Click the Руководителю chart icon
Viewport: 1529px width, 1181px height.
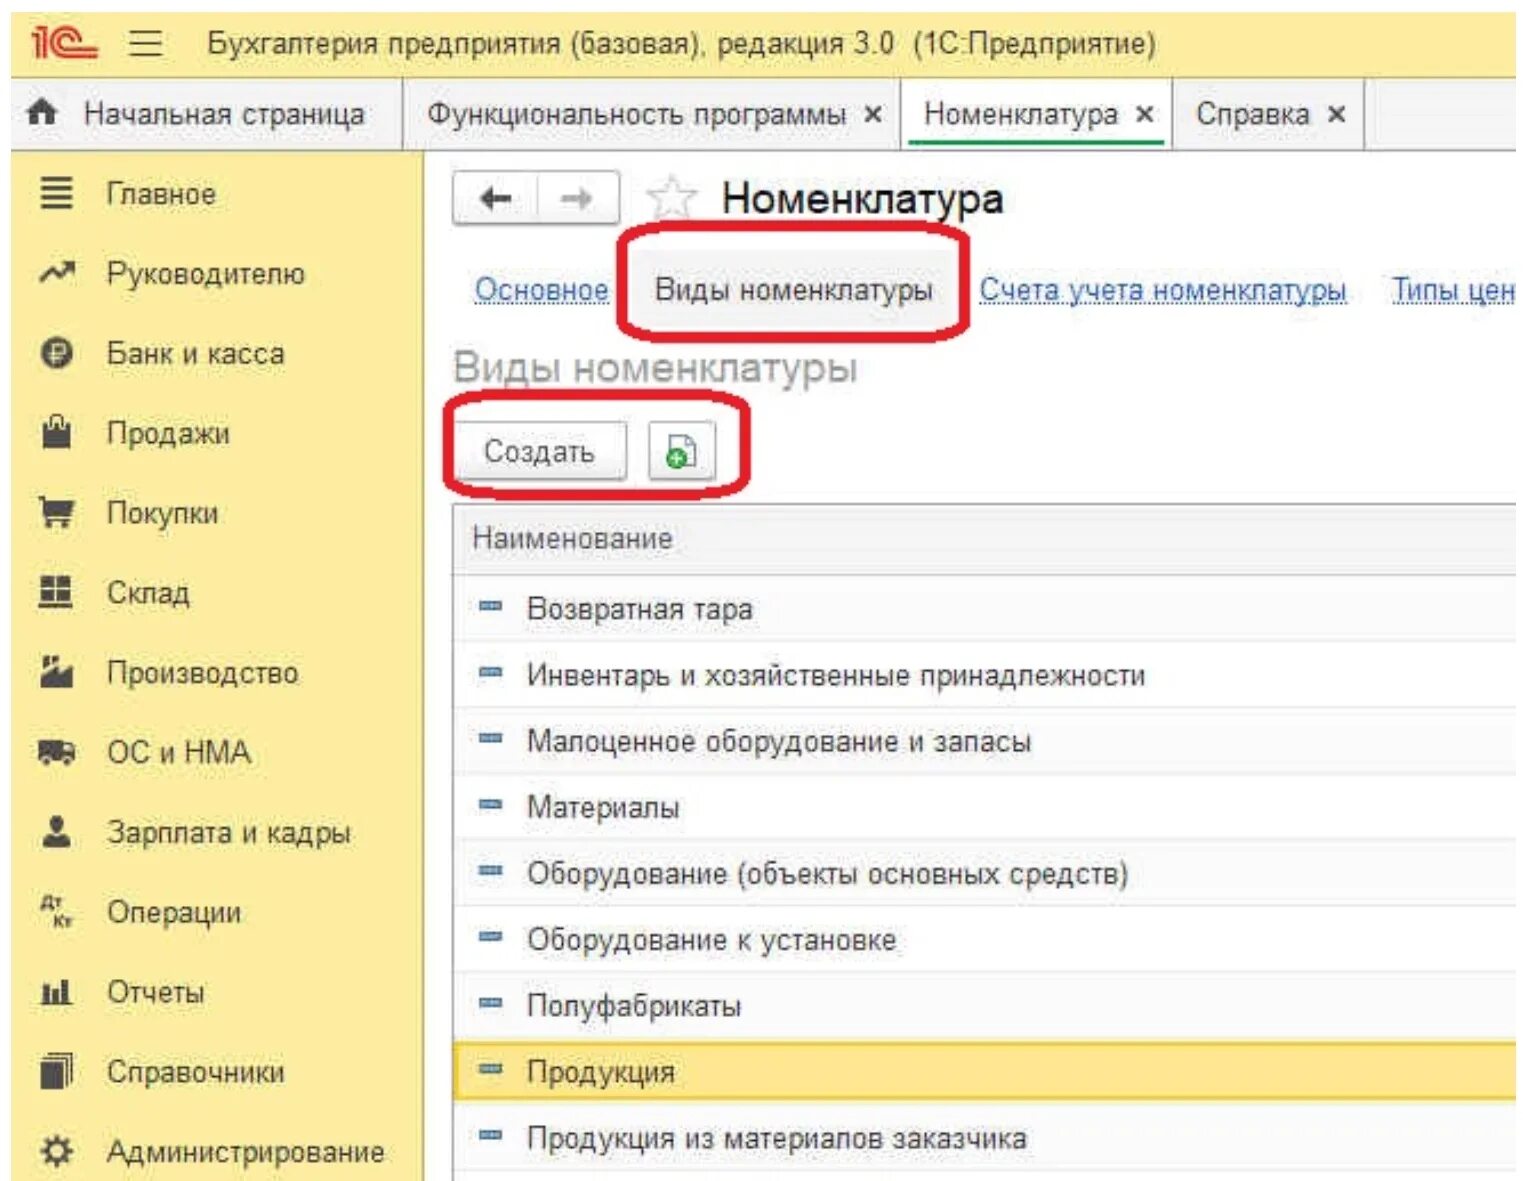[56, 272]
